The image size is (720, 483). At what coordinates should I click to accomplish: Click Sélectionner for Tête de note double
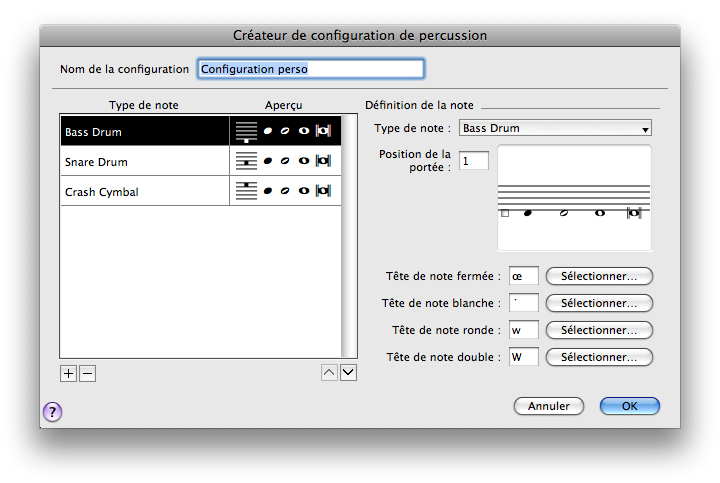click(599, 357)
